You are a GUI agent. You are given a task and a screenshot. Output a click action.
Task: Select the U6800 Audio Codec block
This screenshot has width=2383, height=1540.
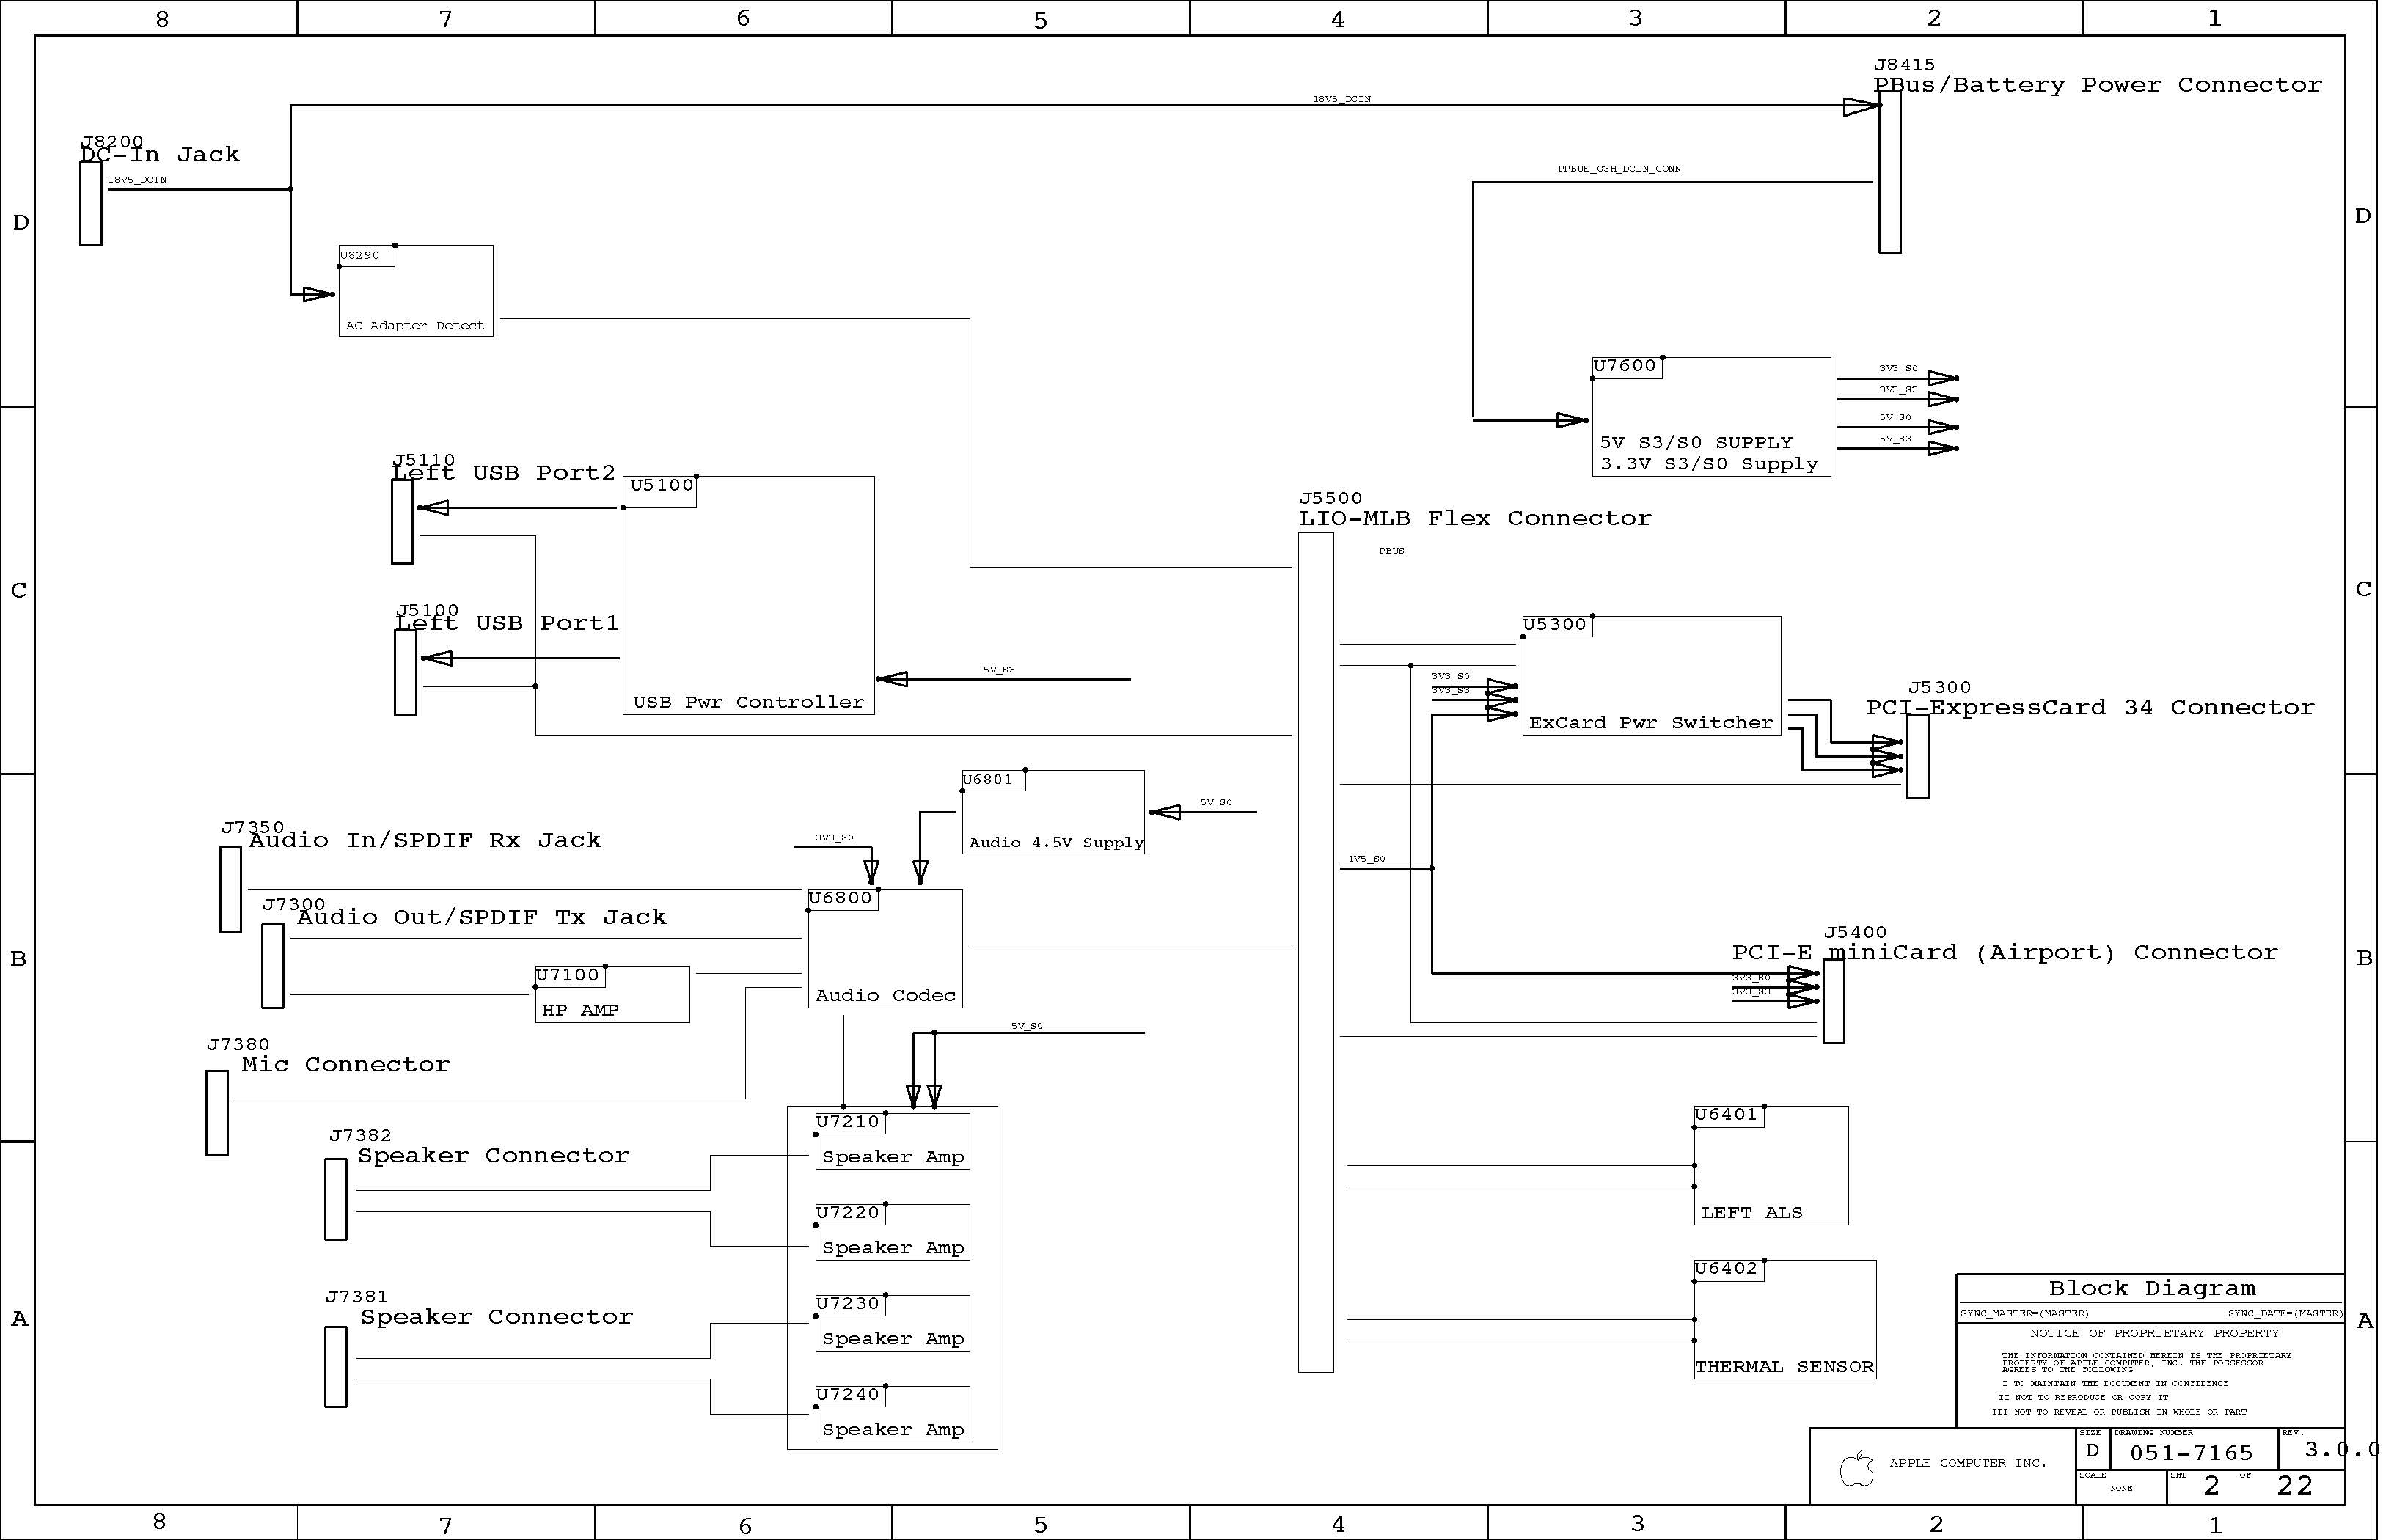pyautogui.click(x=885, y=948)
